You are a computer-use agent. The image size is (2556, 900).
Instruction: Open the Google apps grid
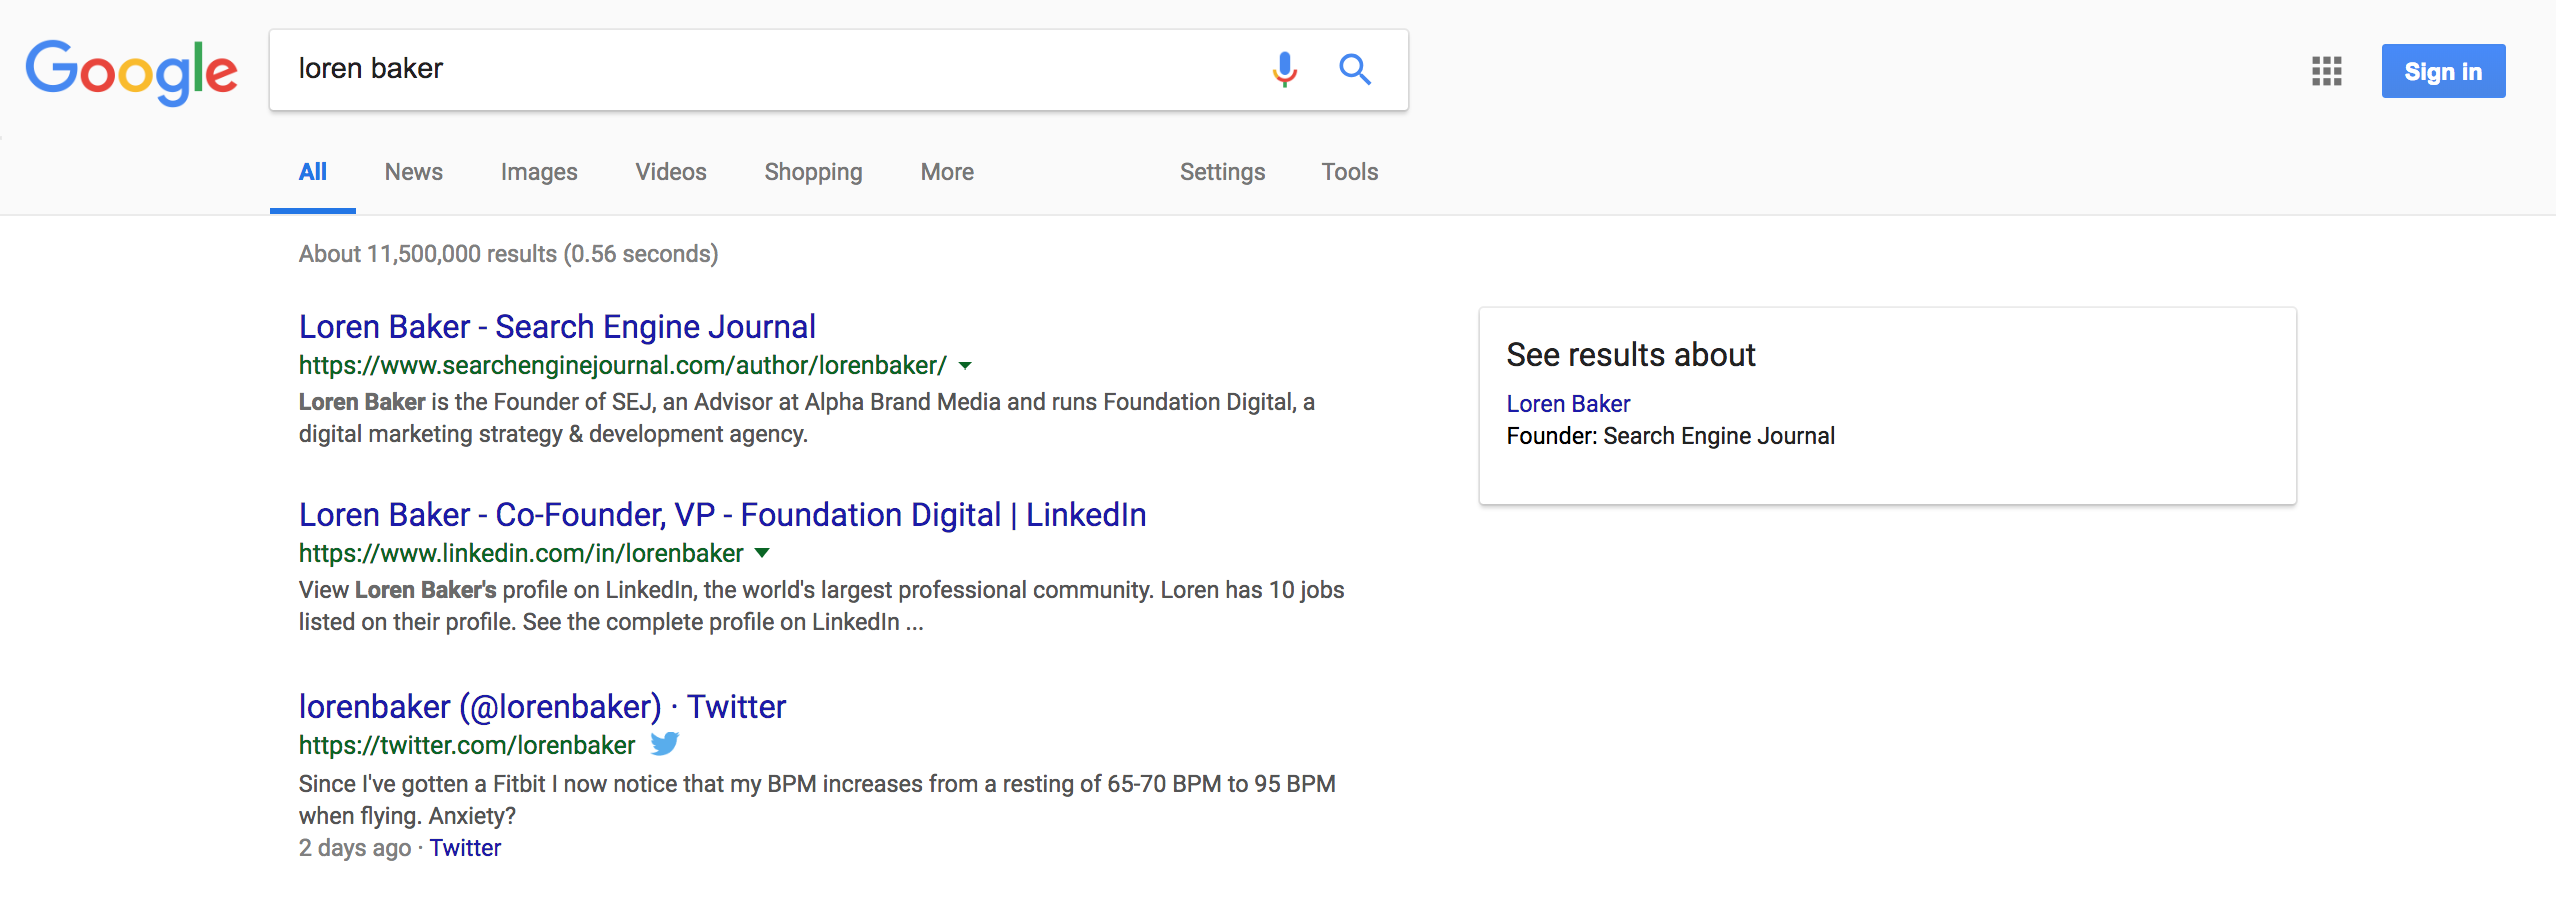[2326, 71]
